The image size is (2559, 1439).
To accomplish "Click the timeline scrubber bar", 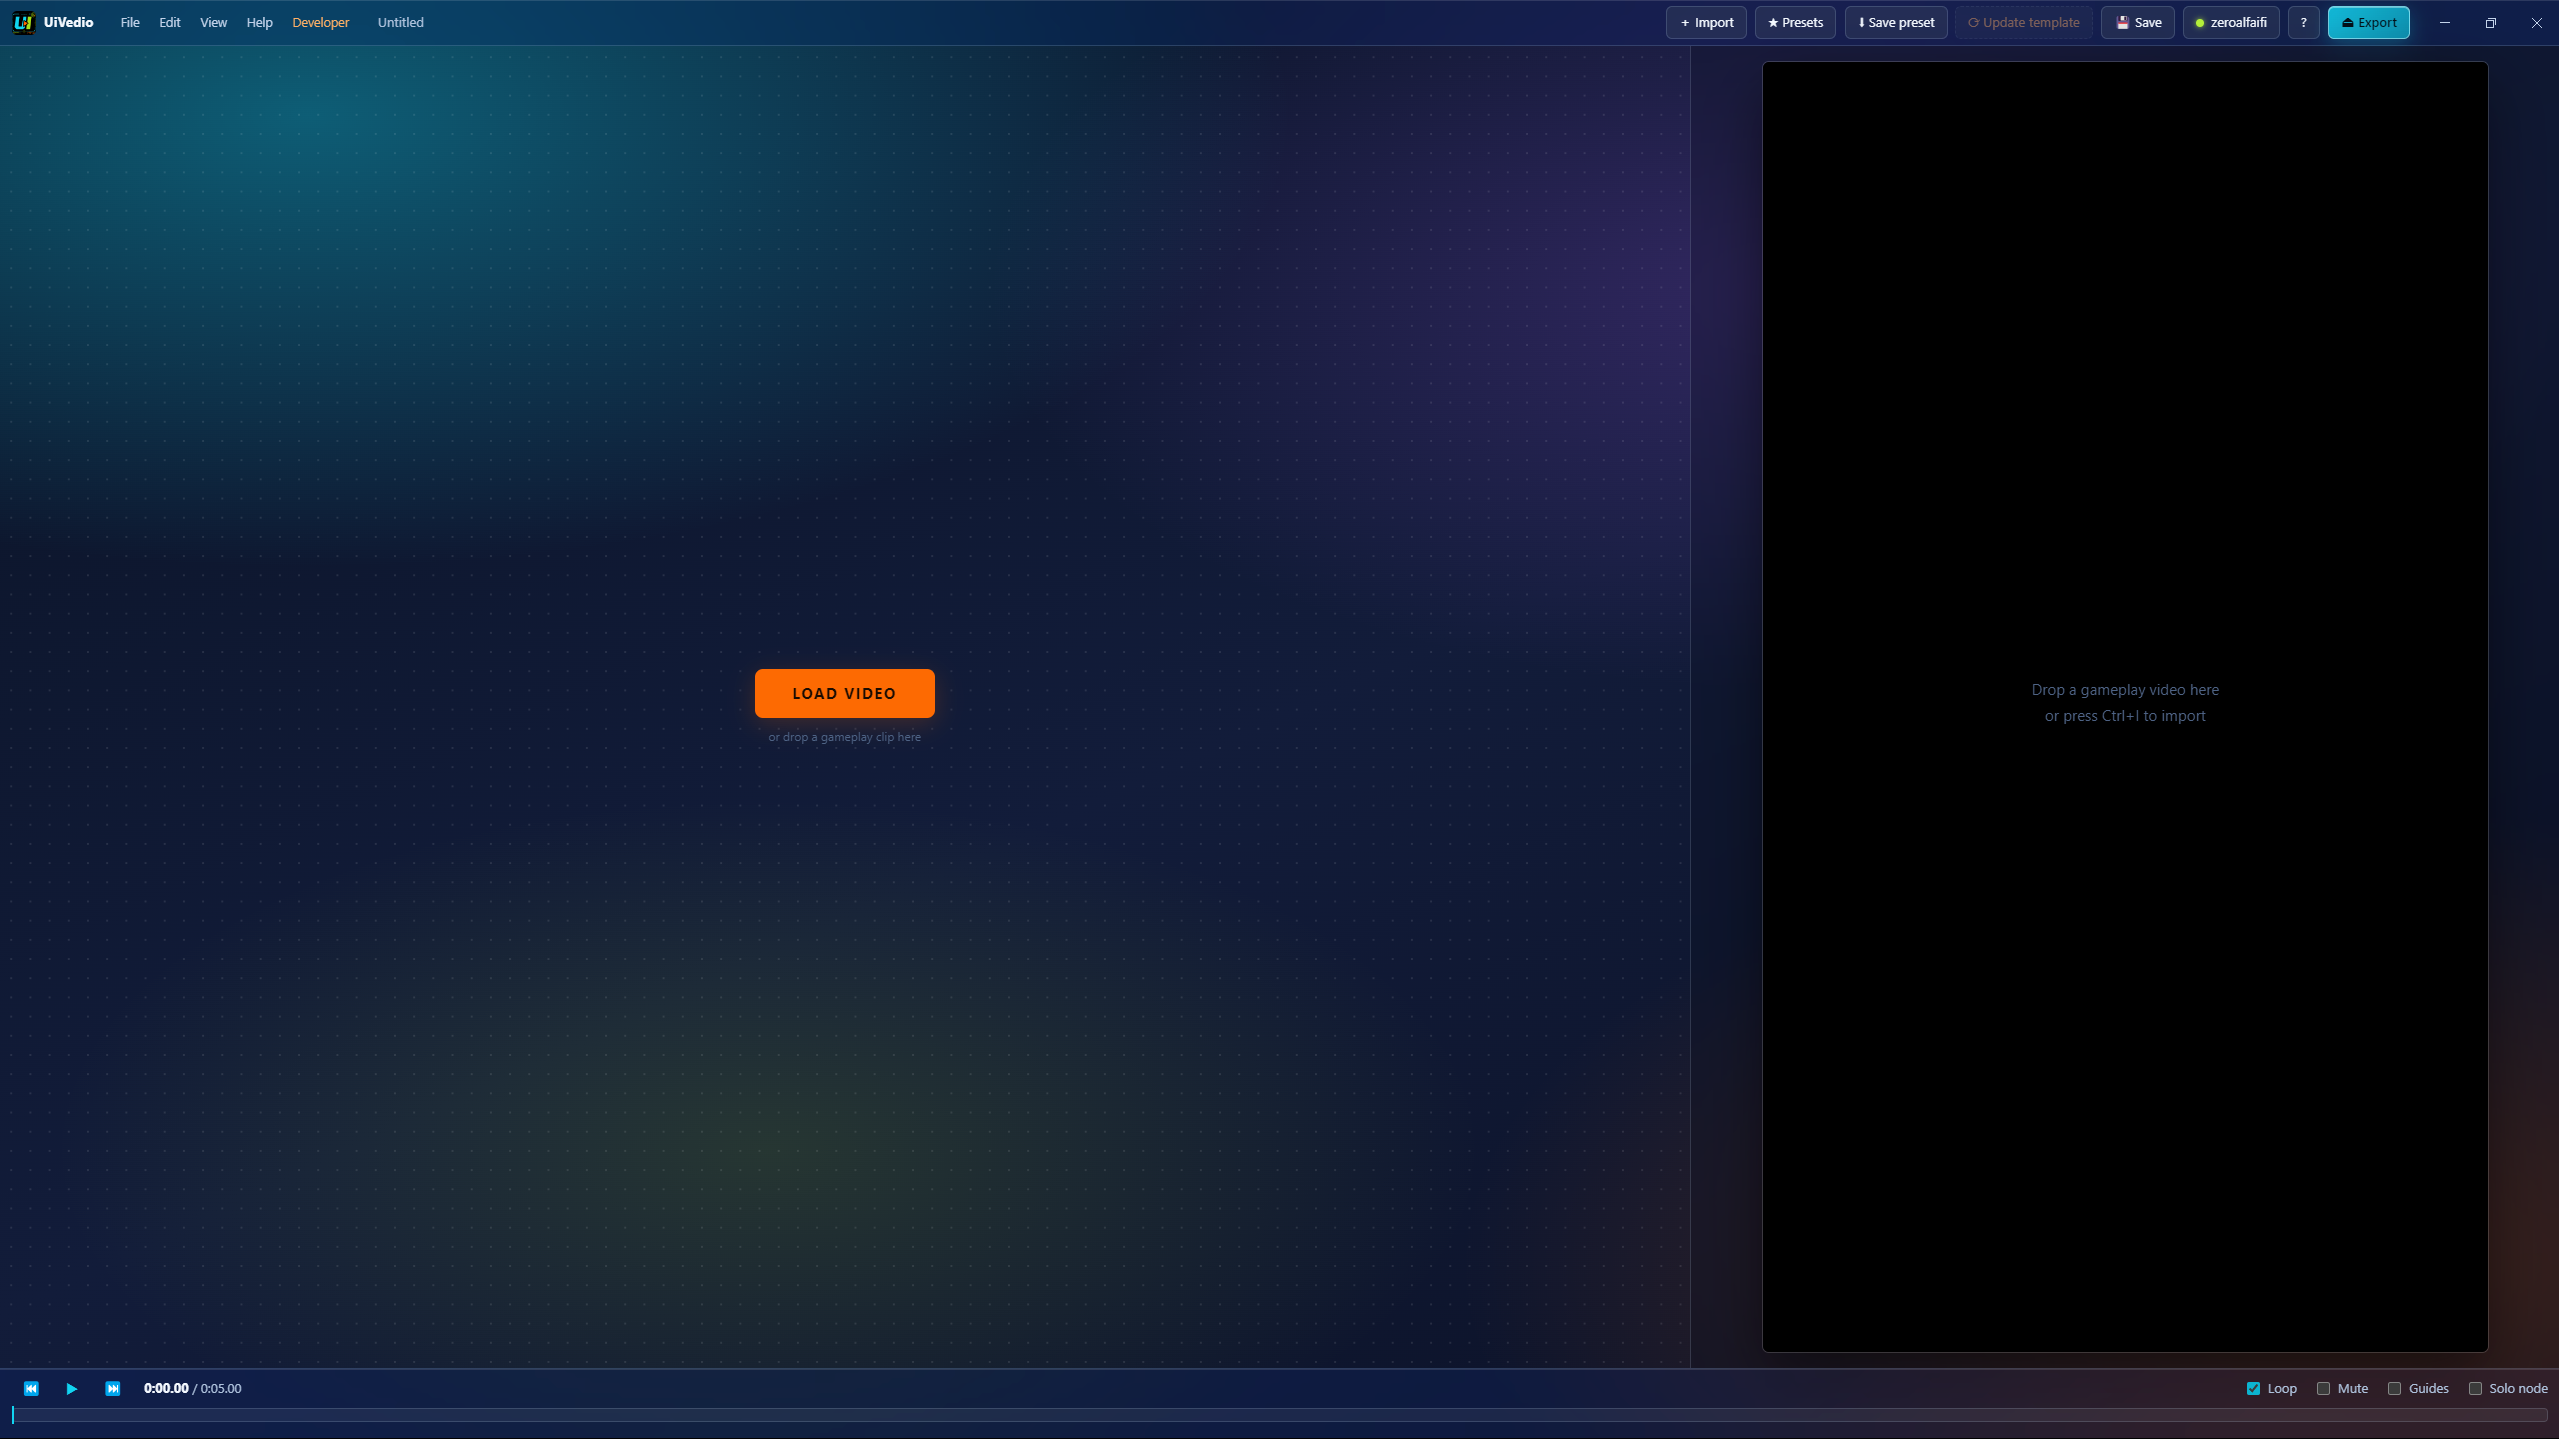I will point(1279,1415).
